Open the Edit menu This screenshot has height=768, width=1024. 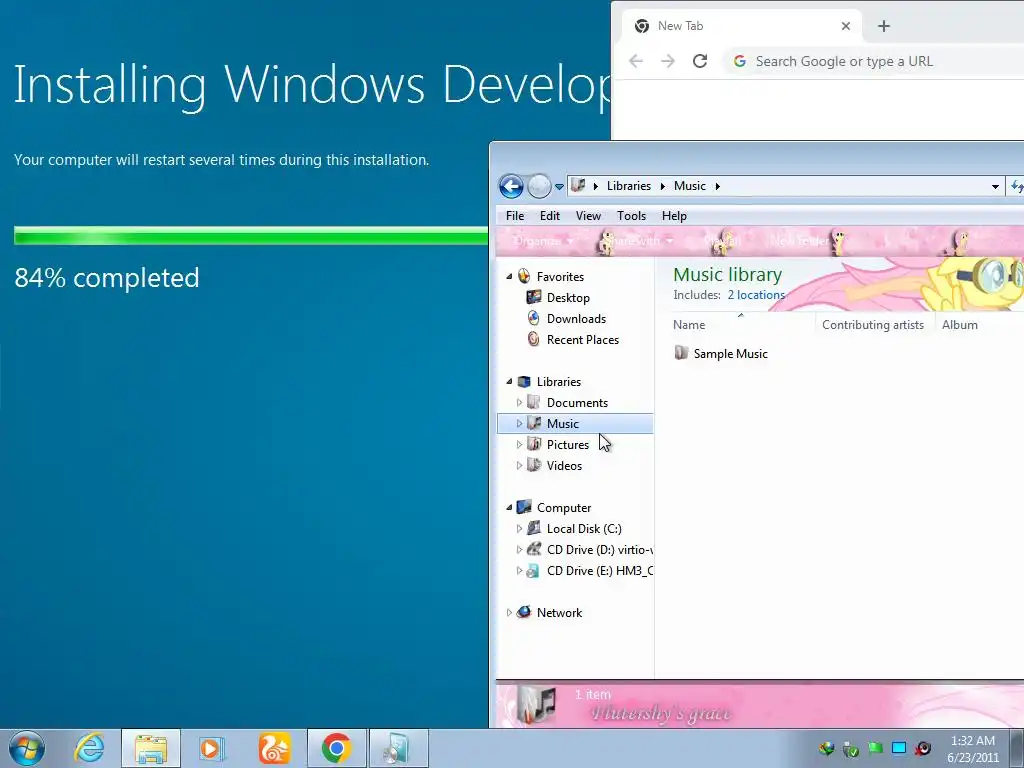point(549,216)
